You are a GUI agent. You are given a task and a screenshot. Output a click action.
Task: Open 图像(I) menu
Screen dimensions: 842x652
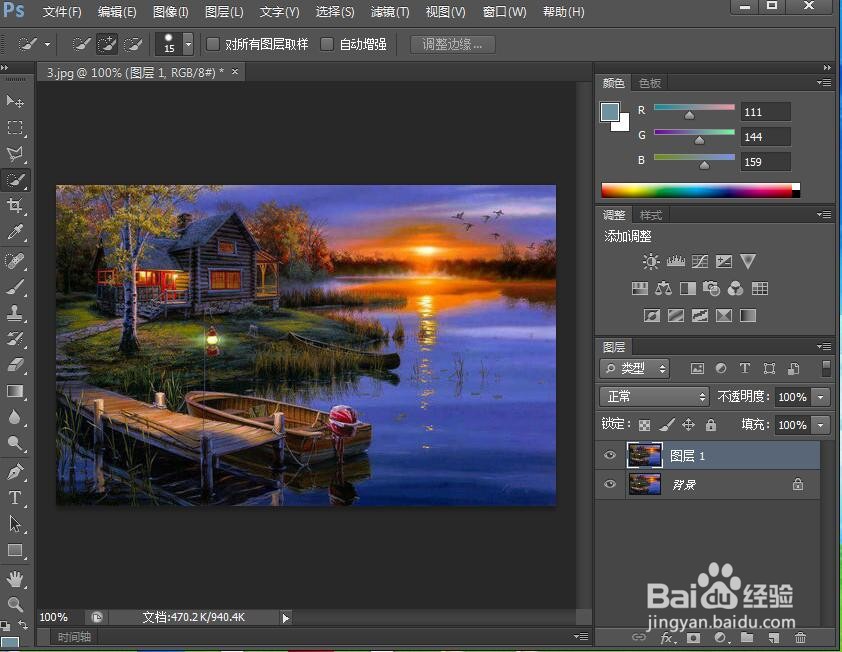[x=170, y=12]
